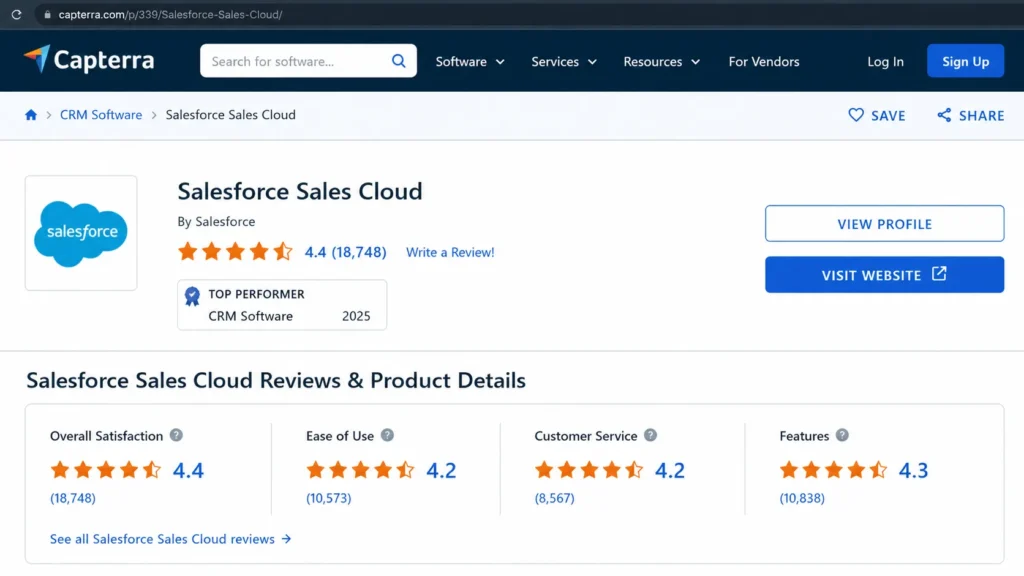This screenshot has height=576, width=1024.
Task: Click the search magnifier icon
Action: [398, 61]
